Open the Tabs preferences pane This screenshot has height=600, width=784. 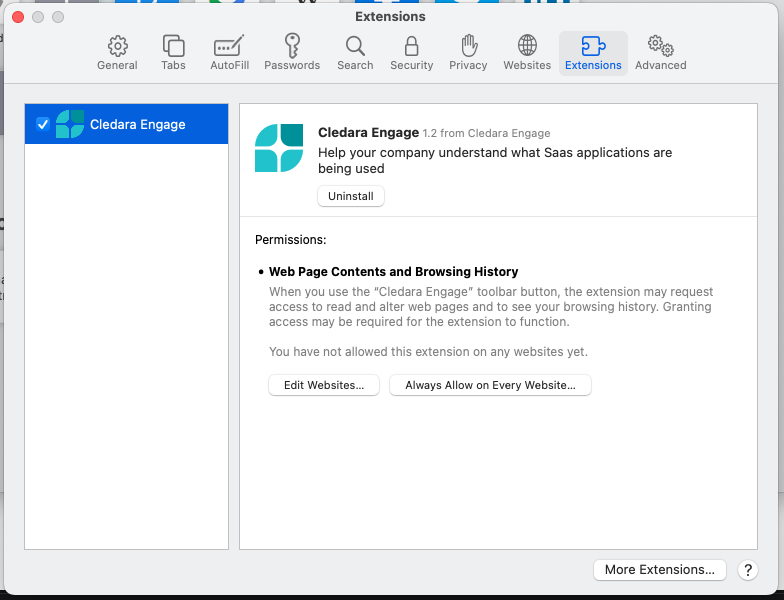[x=174, y=53]
